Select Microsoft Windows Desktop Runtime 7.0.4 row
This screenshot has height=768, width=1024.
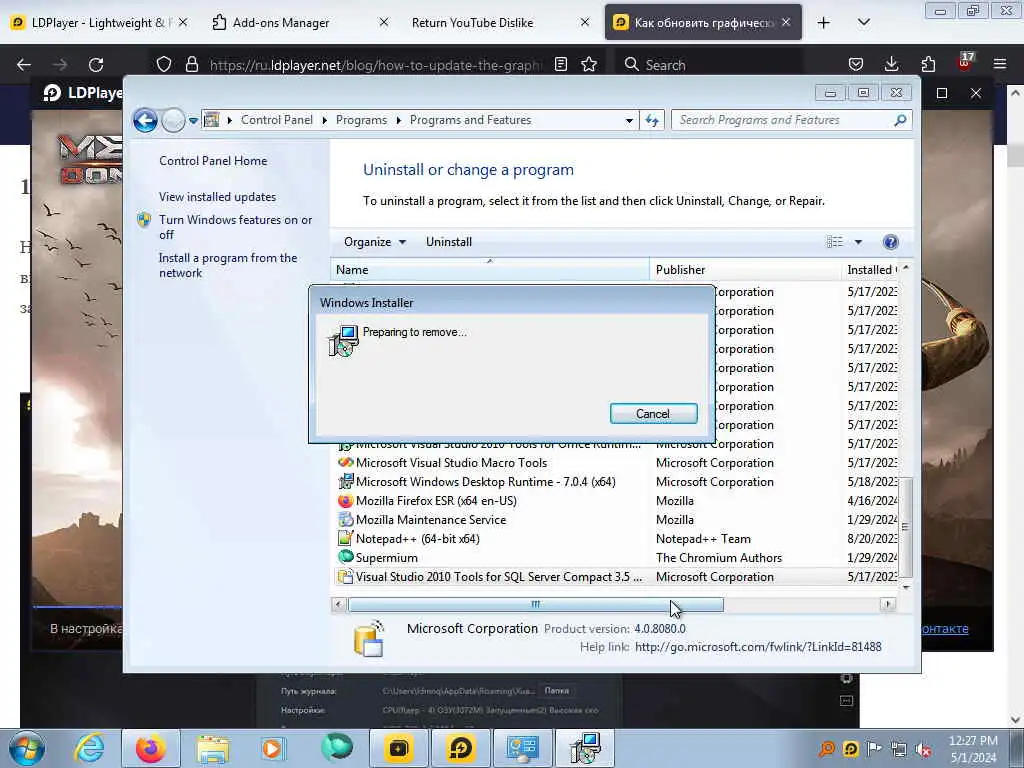click(x=617, y=481)
